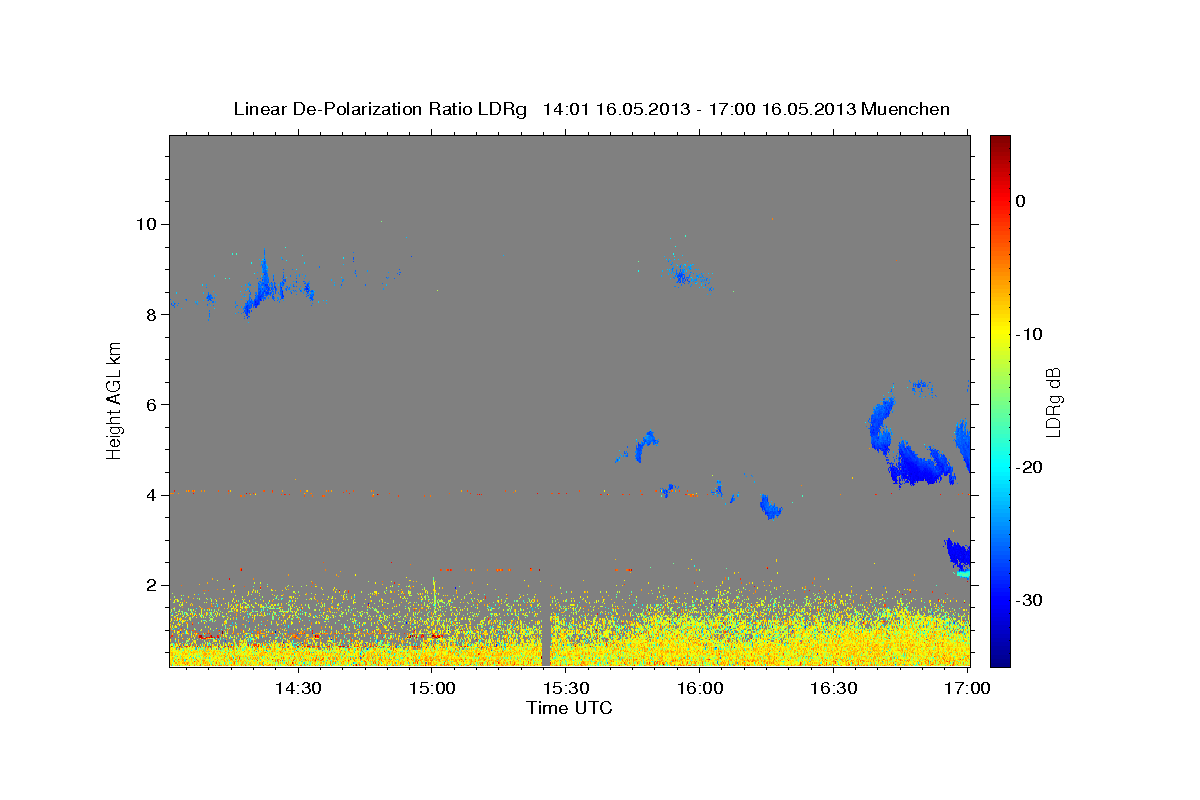Click the blue cloud echo near 15:55 at 9 km
The width and height of the screenshot is (1200, 800).
[685, 272]
